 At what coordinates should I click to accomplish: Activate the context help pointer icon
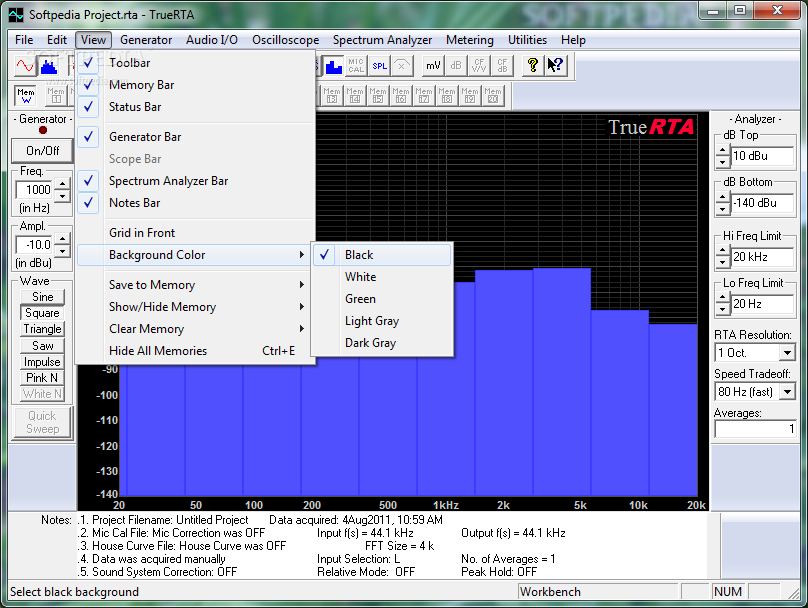coord(556,65)
